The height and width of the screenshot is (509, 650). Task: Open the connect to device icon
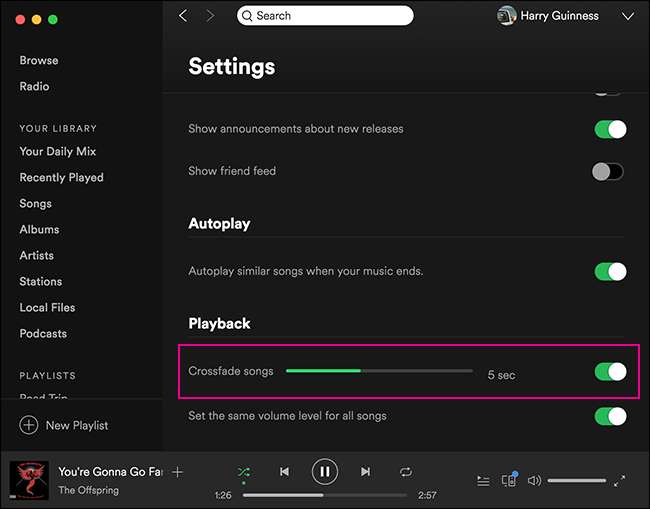[508, 481]
